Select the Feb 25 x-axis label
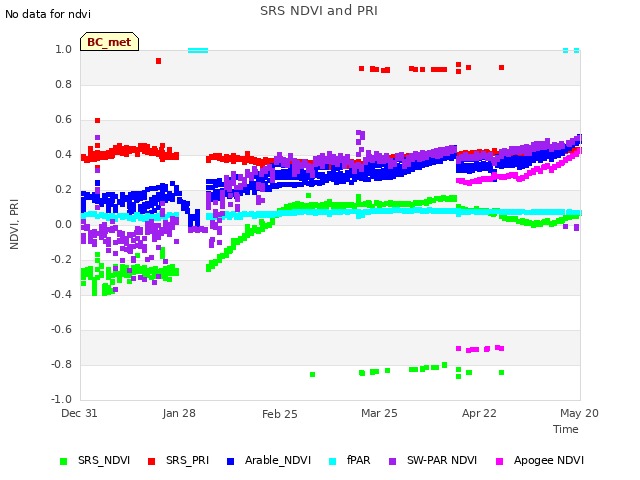Viewport: 640px width, 480px height. (280, 414)
